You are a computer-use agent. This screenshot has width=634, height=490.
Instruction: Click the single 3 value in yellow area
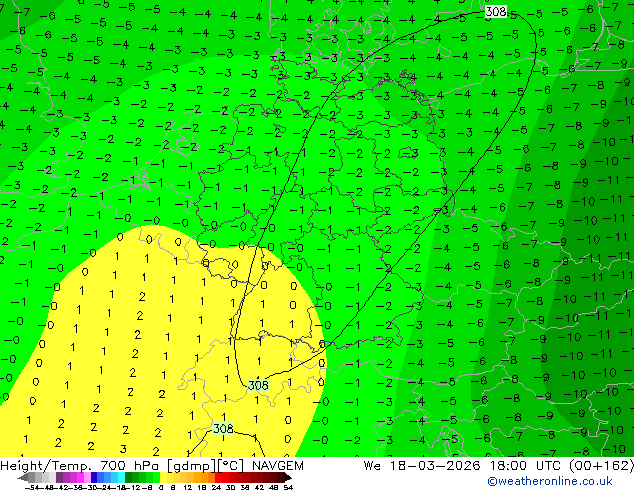pos(123,449)
